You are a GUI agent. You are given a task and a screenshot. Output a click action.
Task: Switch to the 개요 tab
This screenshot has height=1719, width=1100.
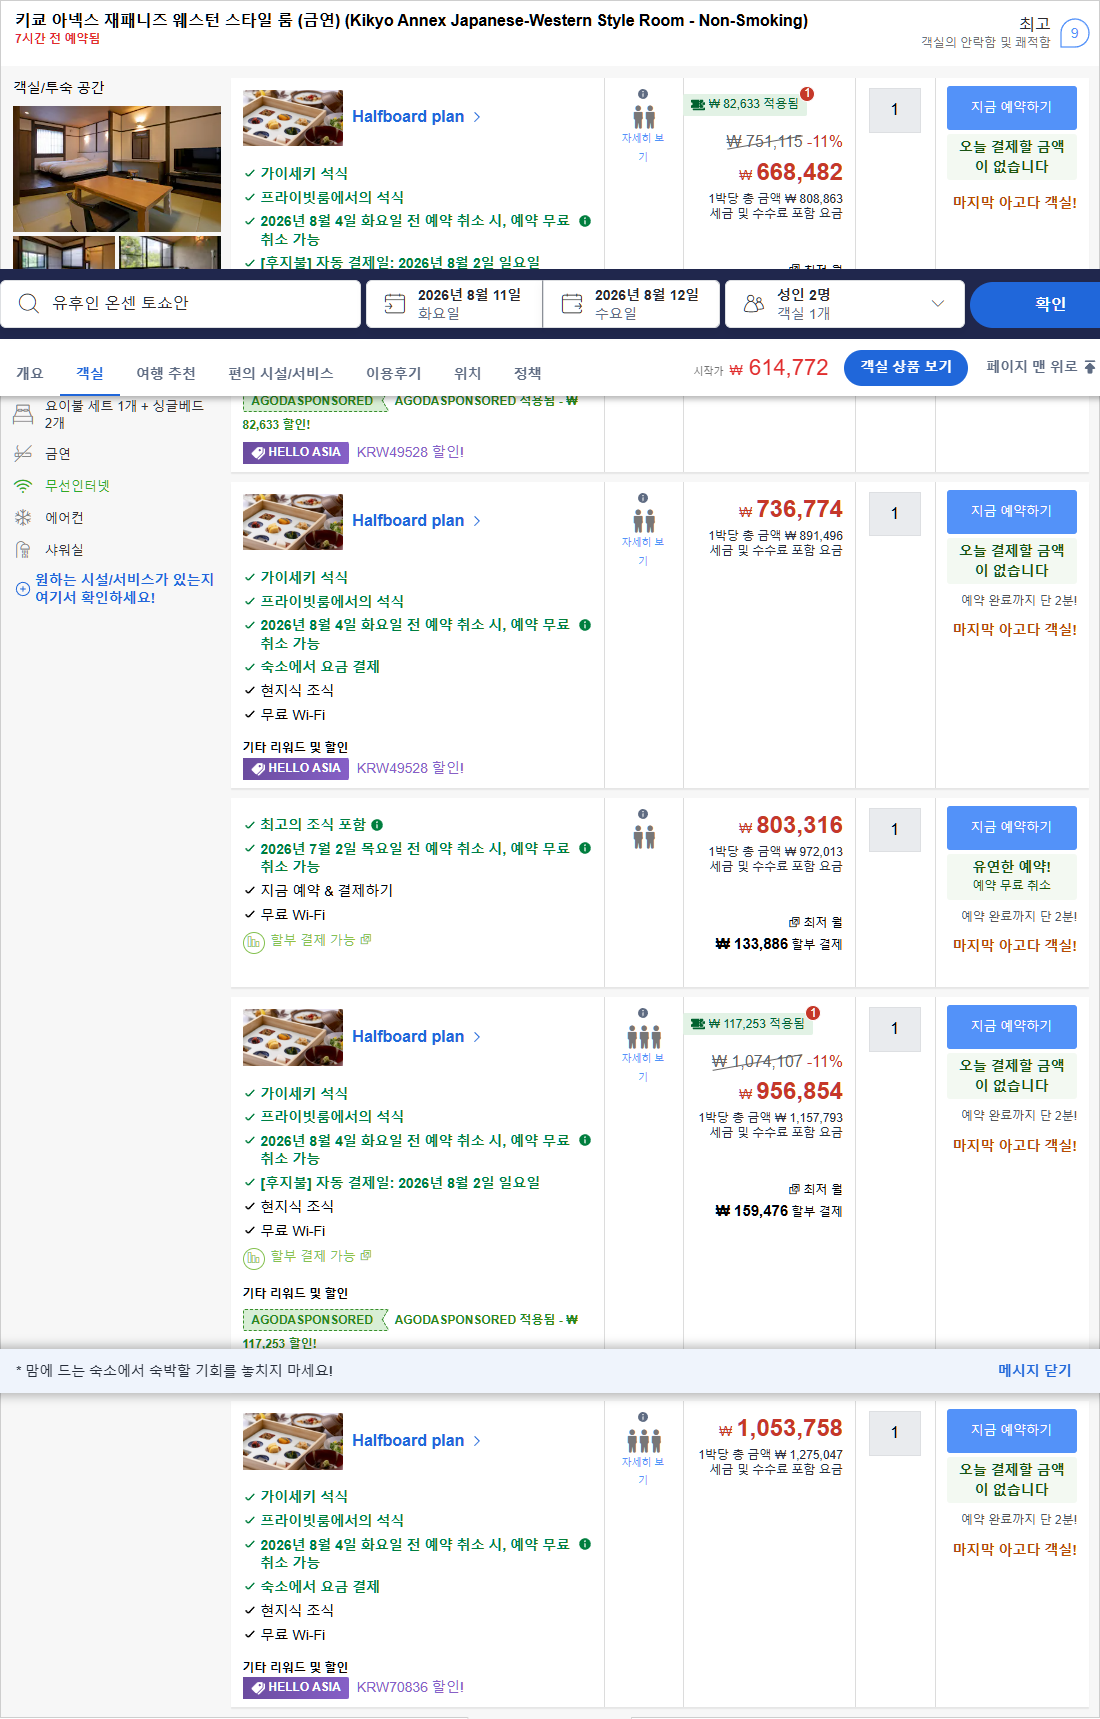[x=30, y=373]
